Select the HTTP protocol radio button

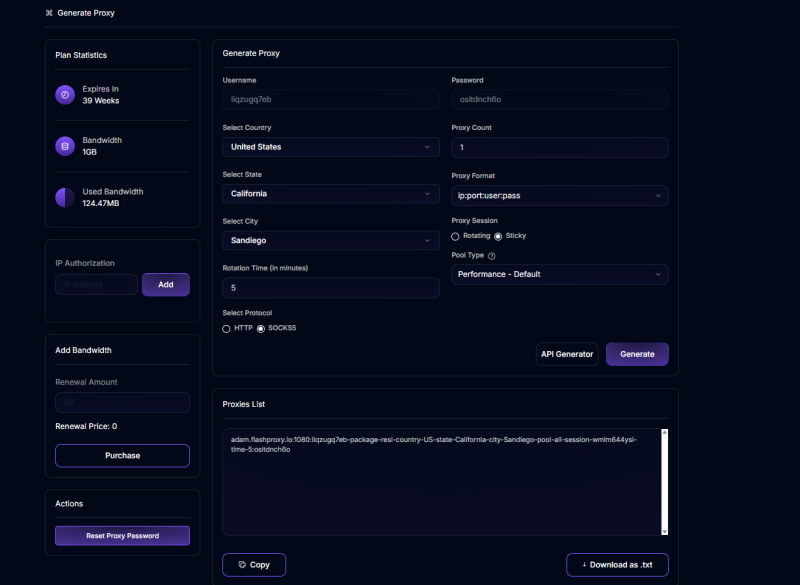pos(226,329)
